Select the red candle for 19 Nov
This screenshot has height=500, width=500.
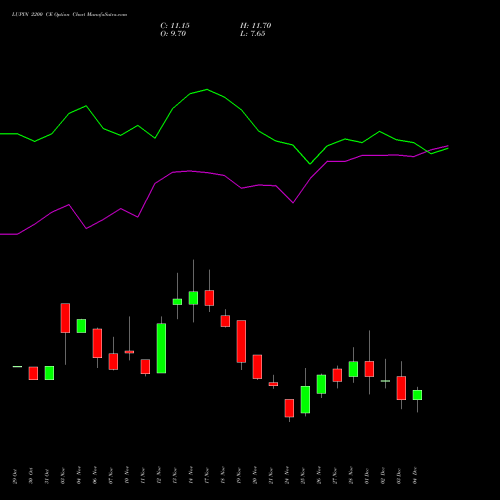241,341
